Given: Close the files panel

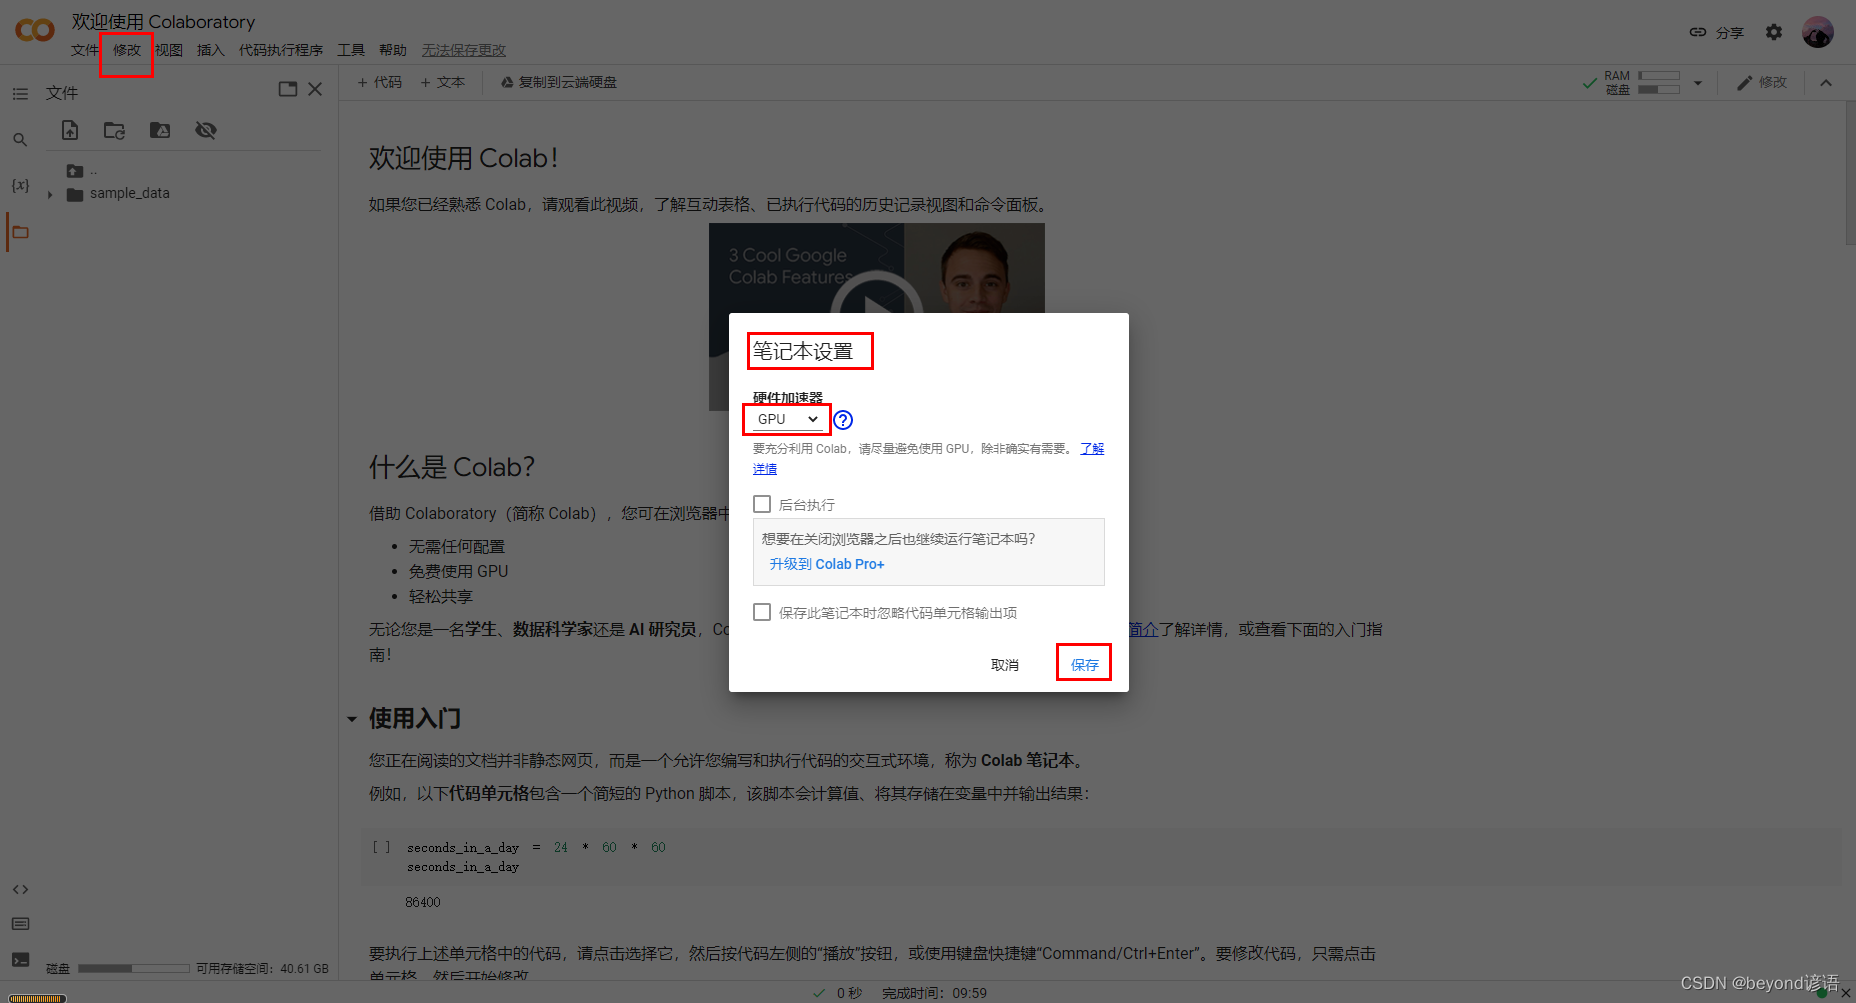Looking at the screenshot, I should [x=315, y=89].
